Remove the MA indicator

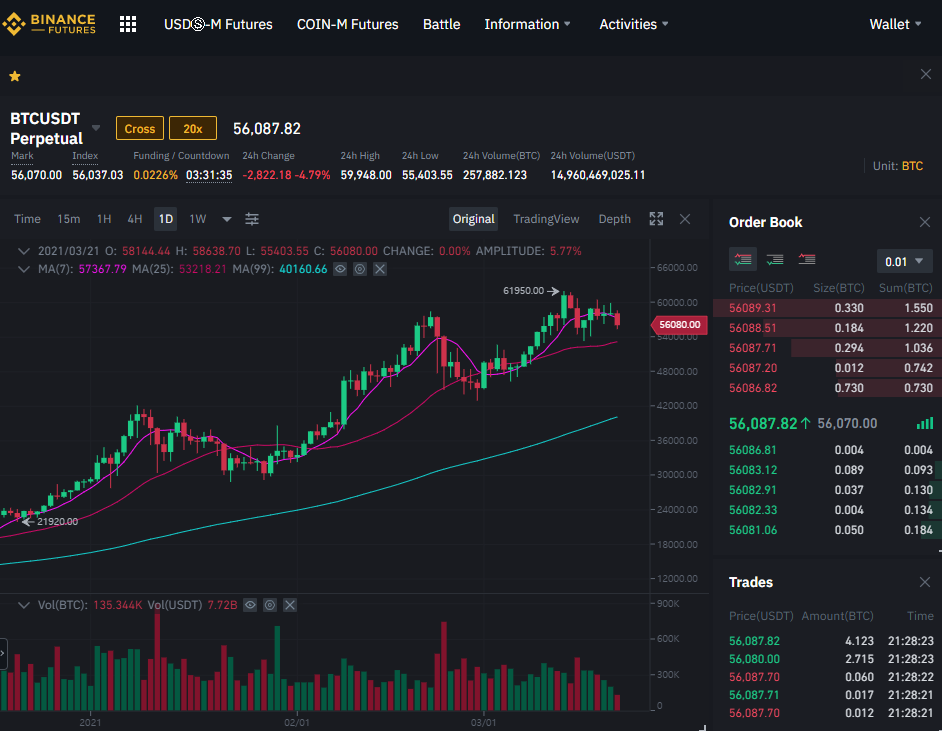pos(380,269)
